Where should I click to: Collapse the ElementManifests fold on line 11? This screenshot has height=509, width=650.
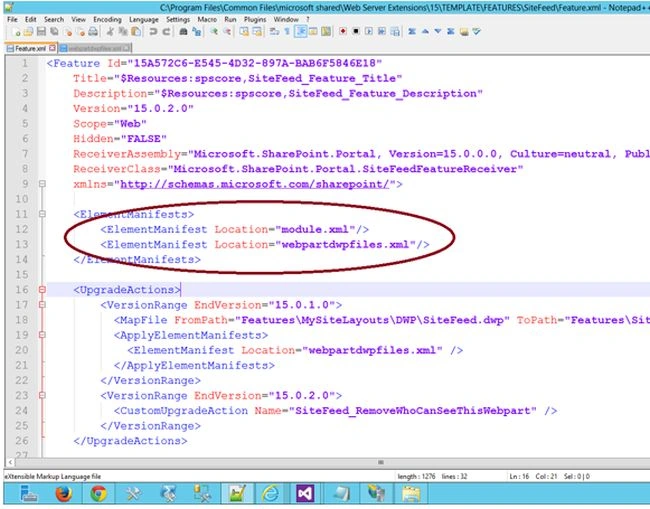tap(42, 214)
